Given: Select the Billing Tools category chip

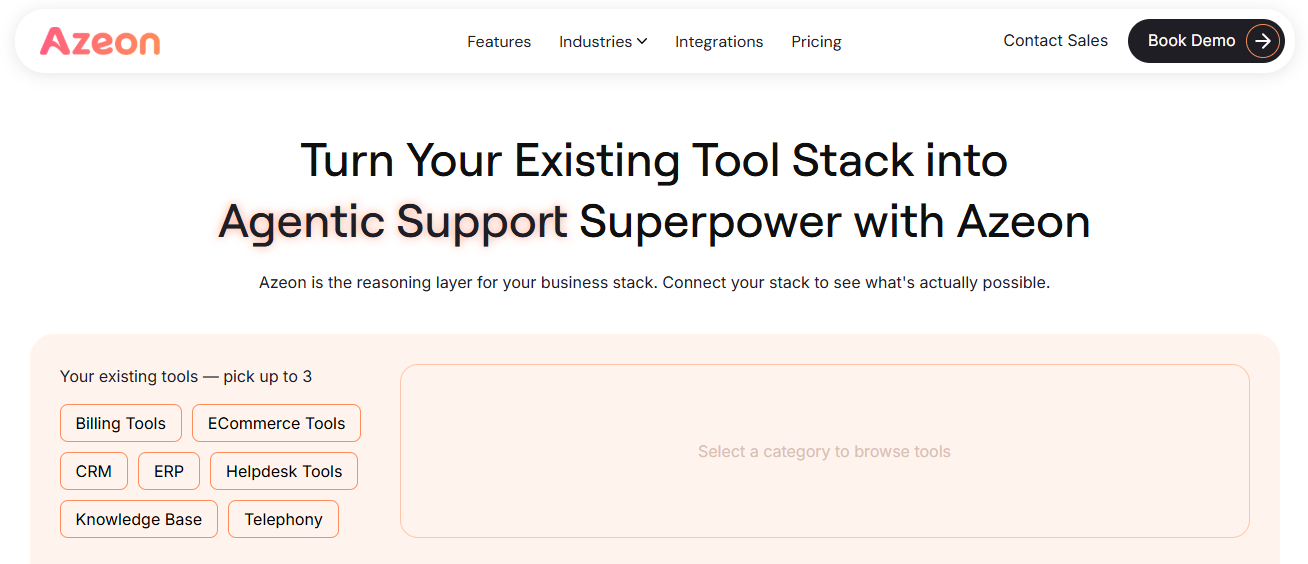Looking at the screenshot, I should click(121, 423).
